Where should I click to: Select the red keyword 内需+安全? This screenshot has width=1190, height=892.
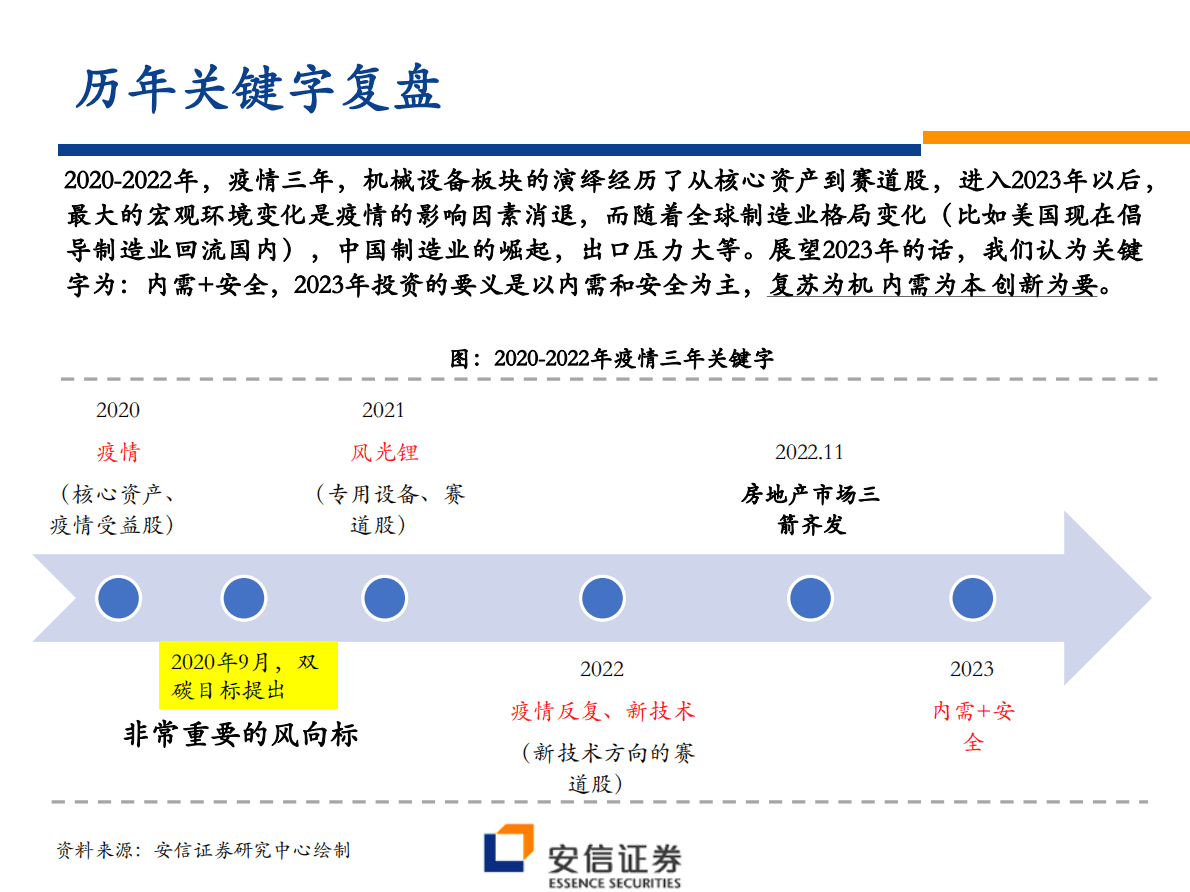972,723
